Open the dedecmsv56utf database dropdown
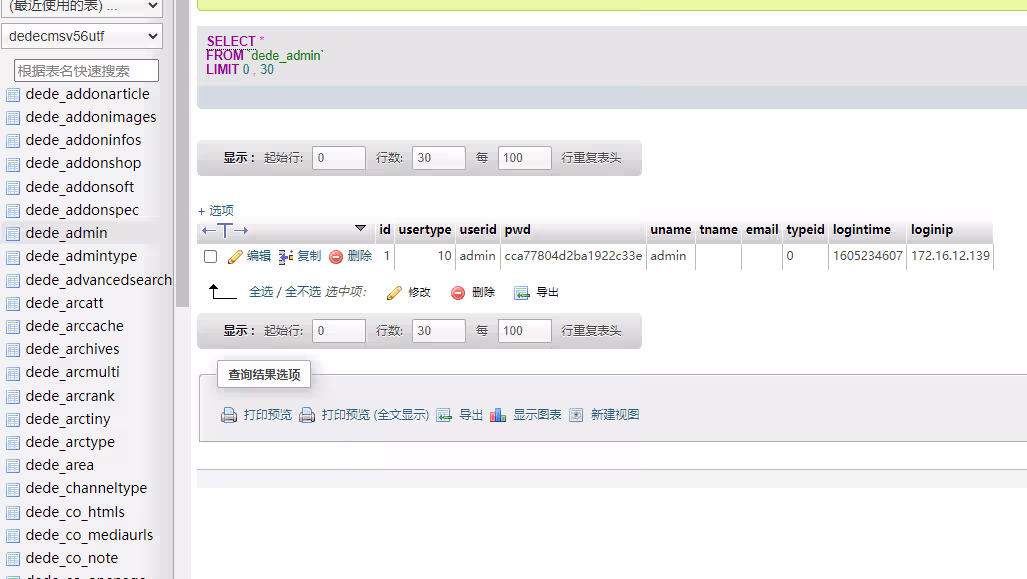This screenshot has width=1027, height=579. point(82,37)
